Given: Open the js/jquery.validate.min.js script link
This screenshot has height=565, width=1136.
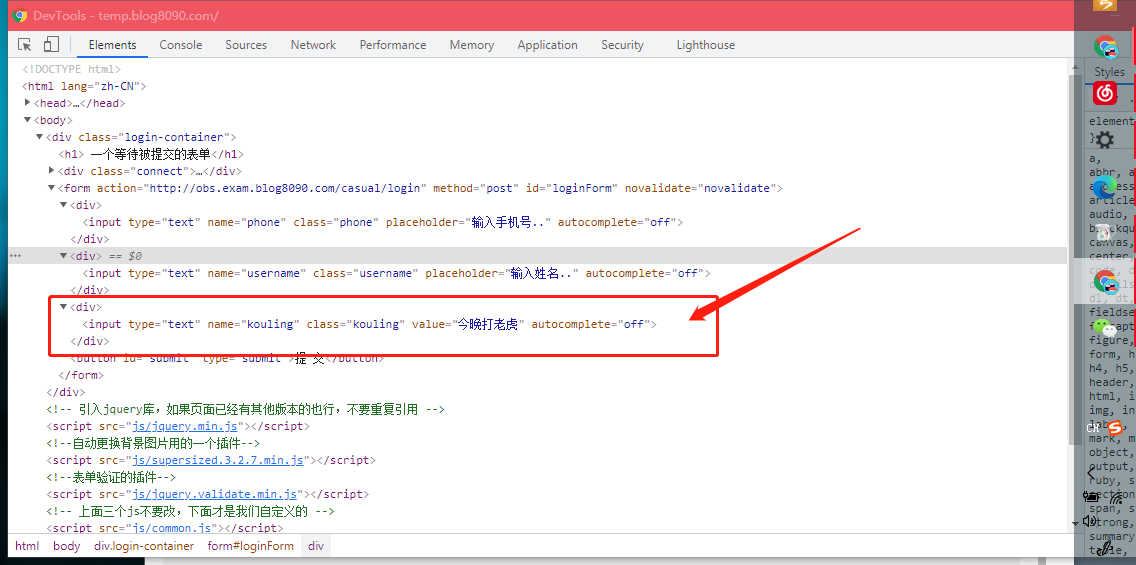Looking at the screenshot, I should [x=214, y=495].
